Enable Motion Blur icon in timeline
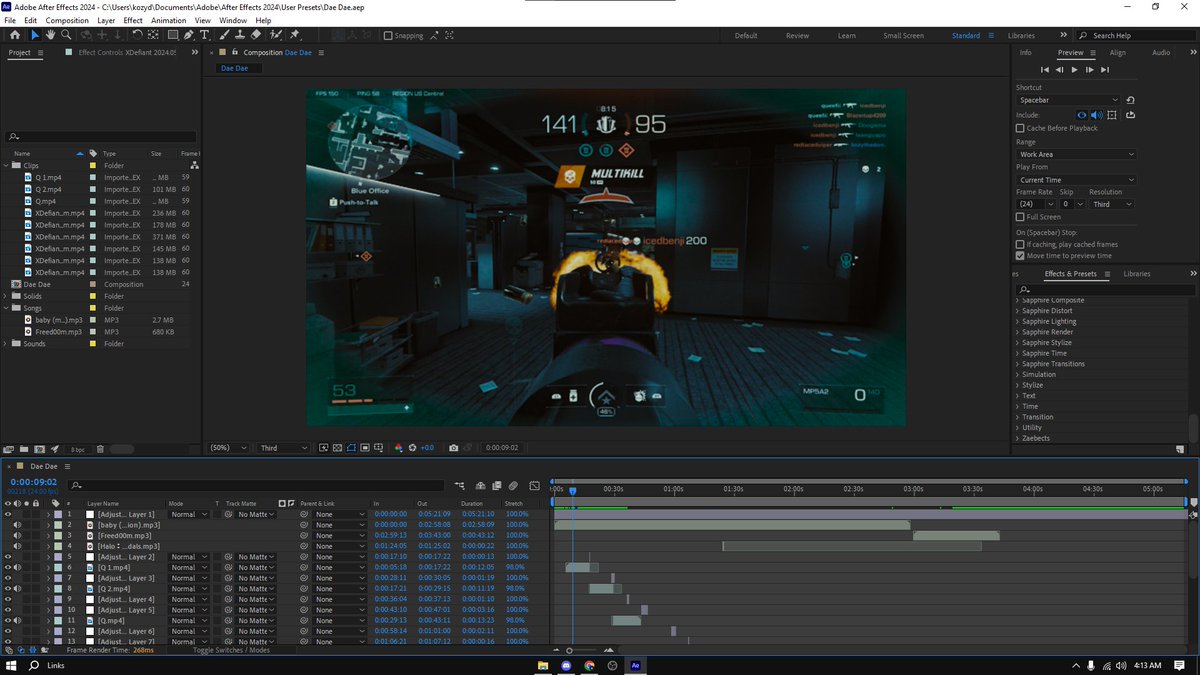Image resolution: width=1200 pixels, height=675 pixels. pyautogui.click(x=512, y=485)
